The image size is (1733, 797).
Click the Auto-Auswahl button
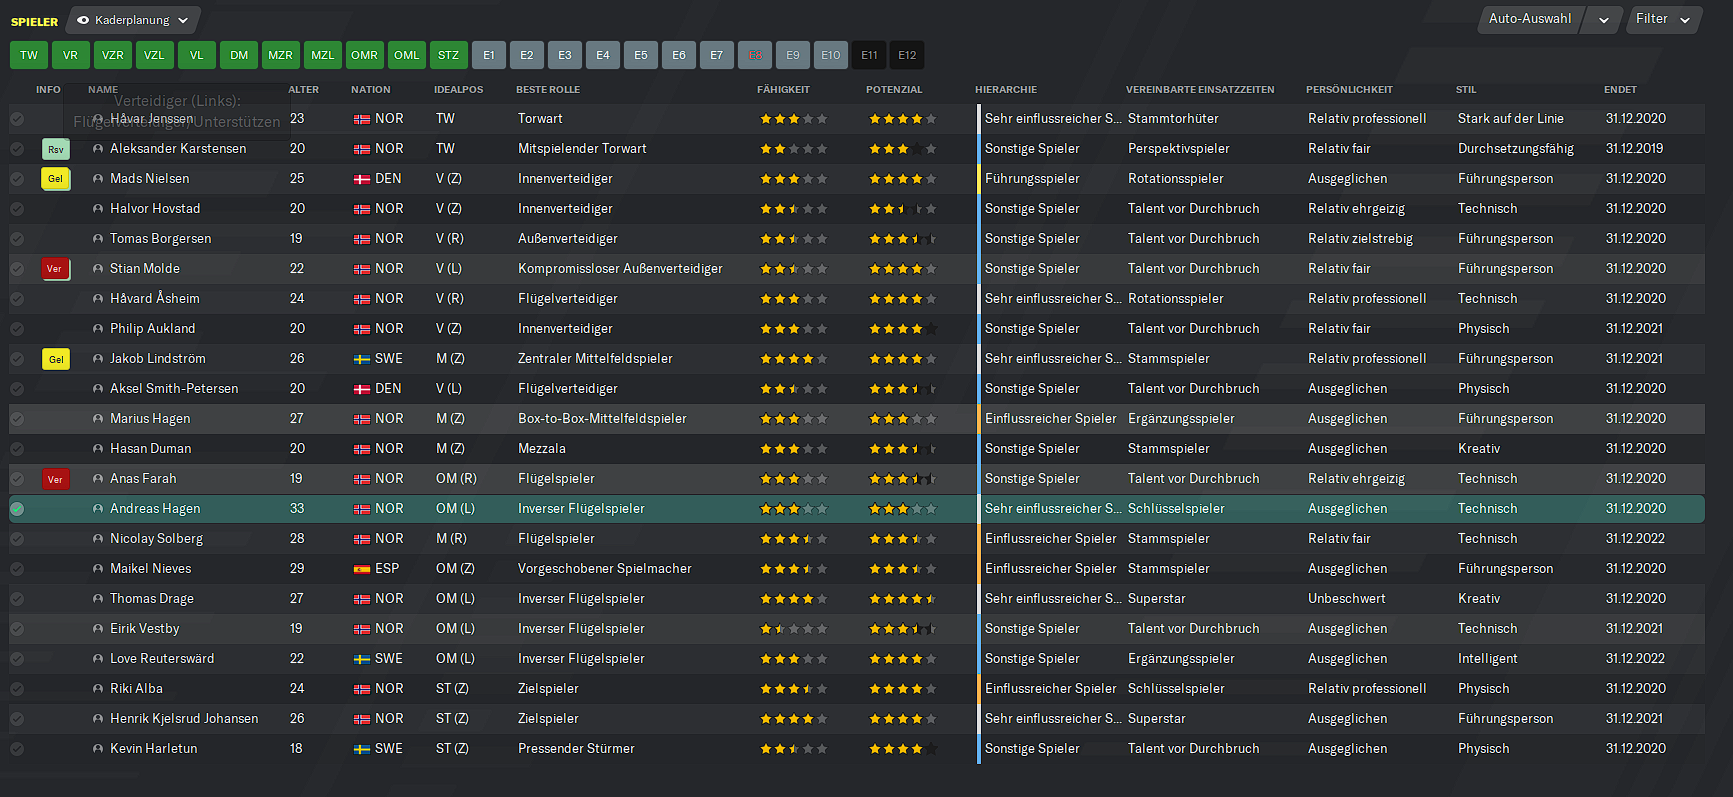pos(1530,19)
